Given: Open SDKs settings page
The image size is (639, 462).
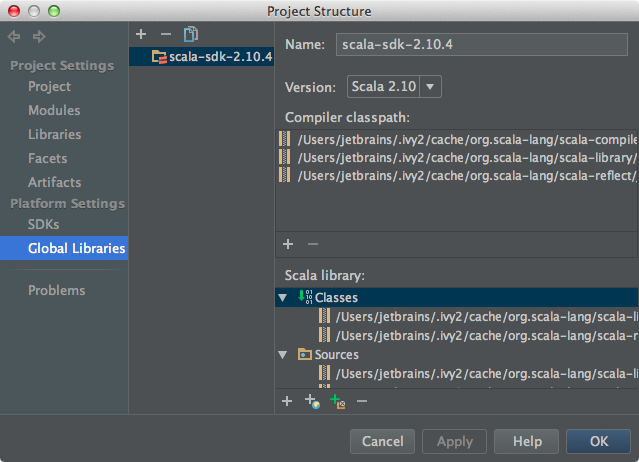Looking at the screenshot, I should (x=44, y=224).
